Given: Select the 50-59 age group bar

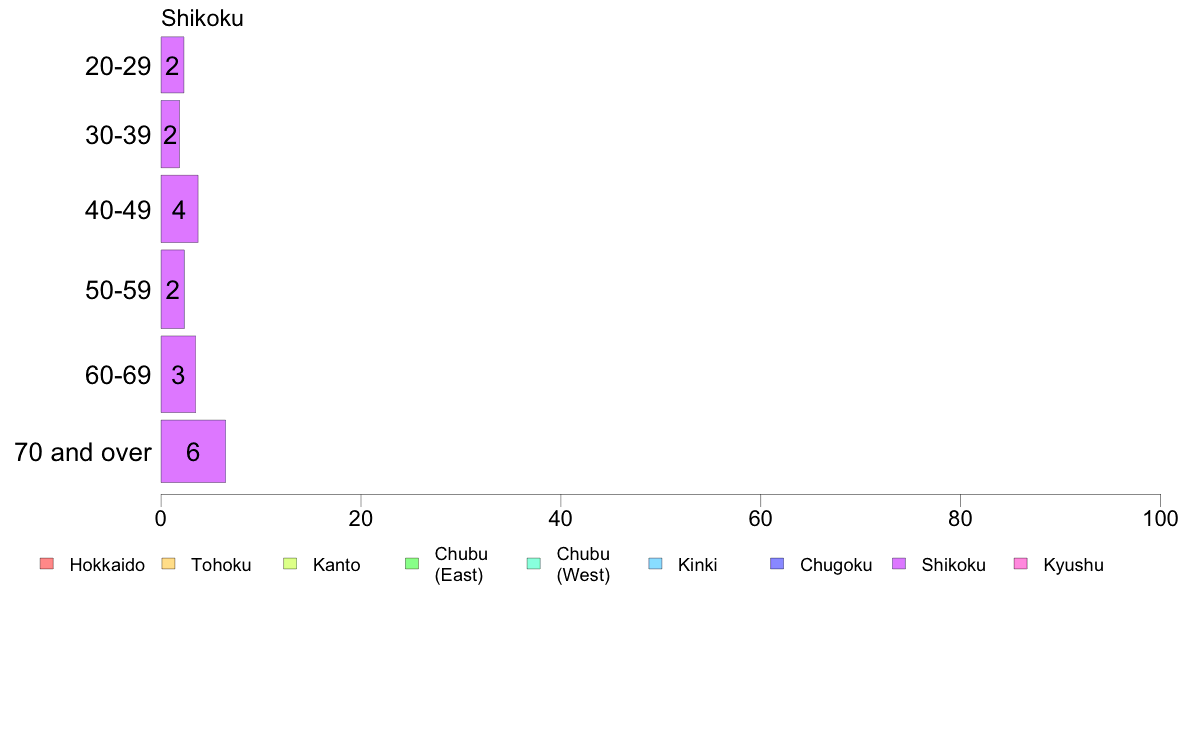Looking at the screenshot, I should pyautogui.click(x=173, y=290).
